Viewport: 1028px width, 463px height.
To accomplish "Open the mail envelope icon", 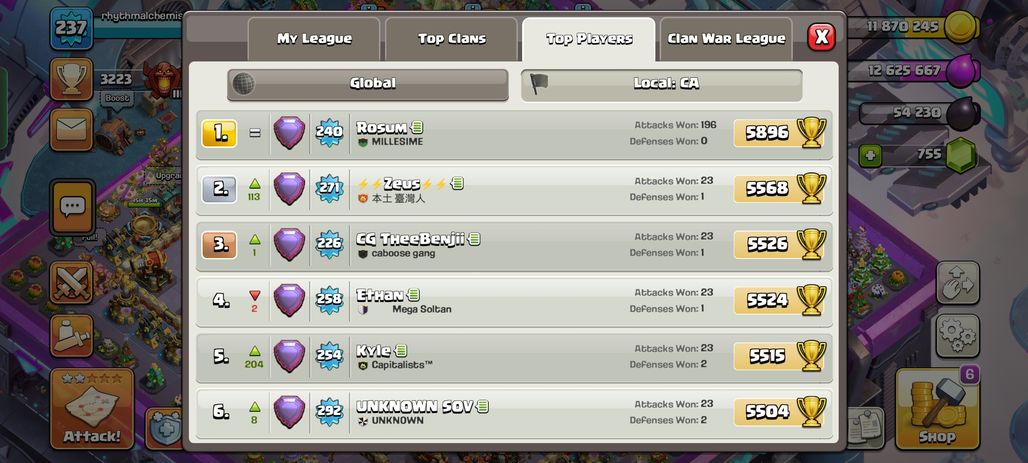I will (x=71, y=129).
